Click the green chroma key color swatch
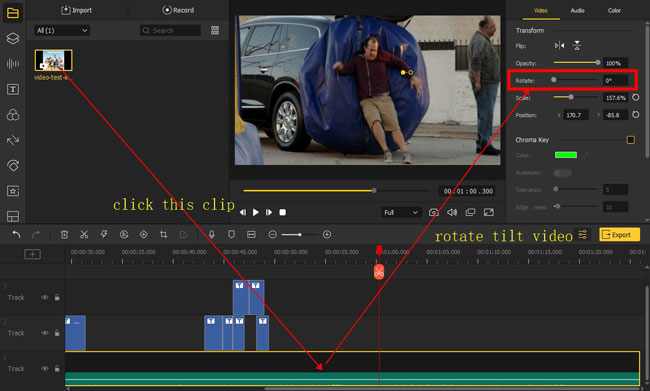The height and width of the screenshot is (391, 650). 566,155
